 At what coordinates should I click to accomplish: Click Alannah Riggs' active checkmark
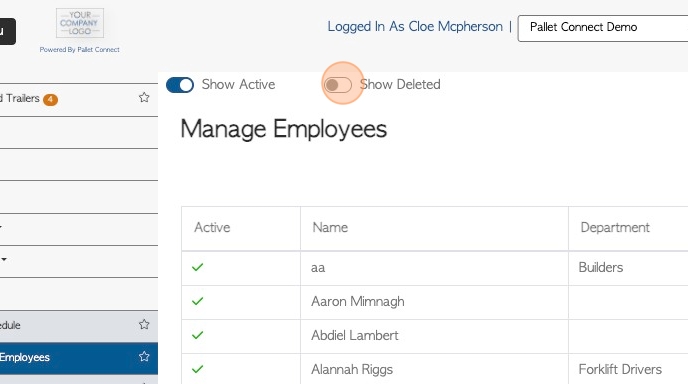click(x=197, y=369)
